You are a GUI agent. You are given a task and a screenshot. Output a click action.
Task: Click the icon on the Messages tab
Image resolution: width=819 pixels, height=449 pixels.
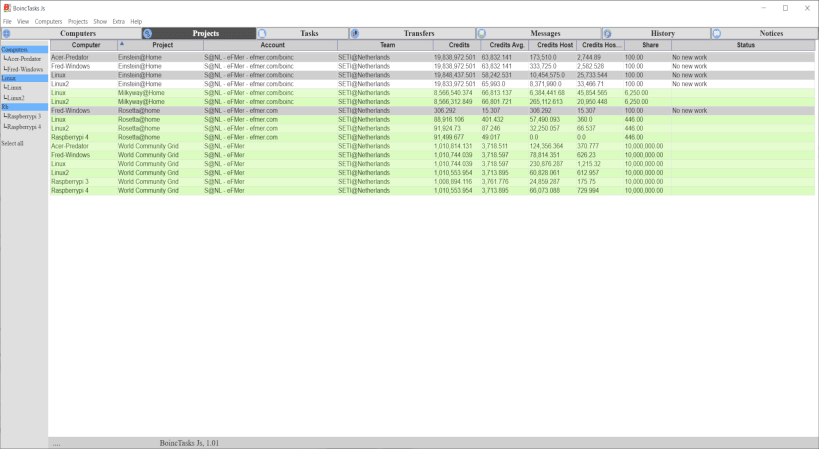[x=482, y=33]
